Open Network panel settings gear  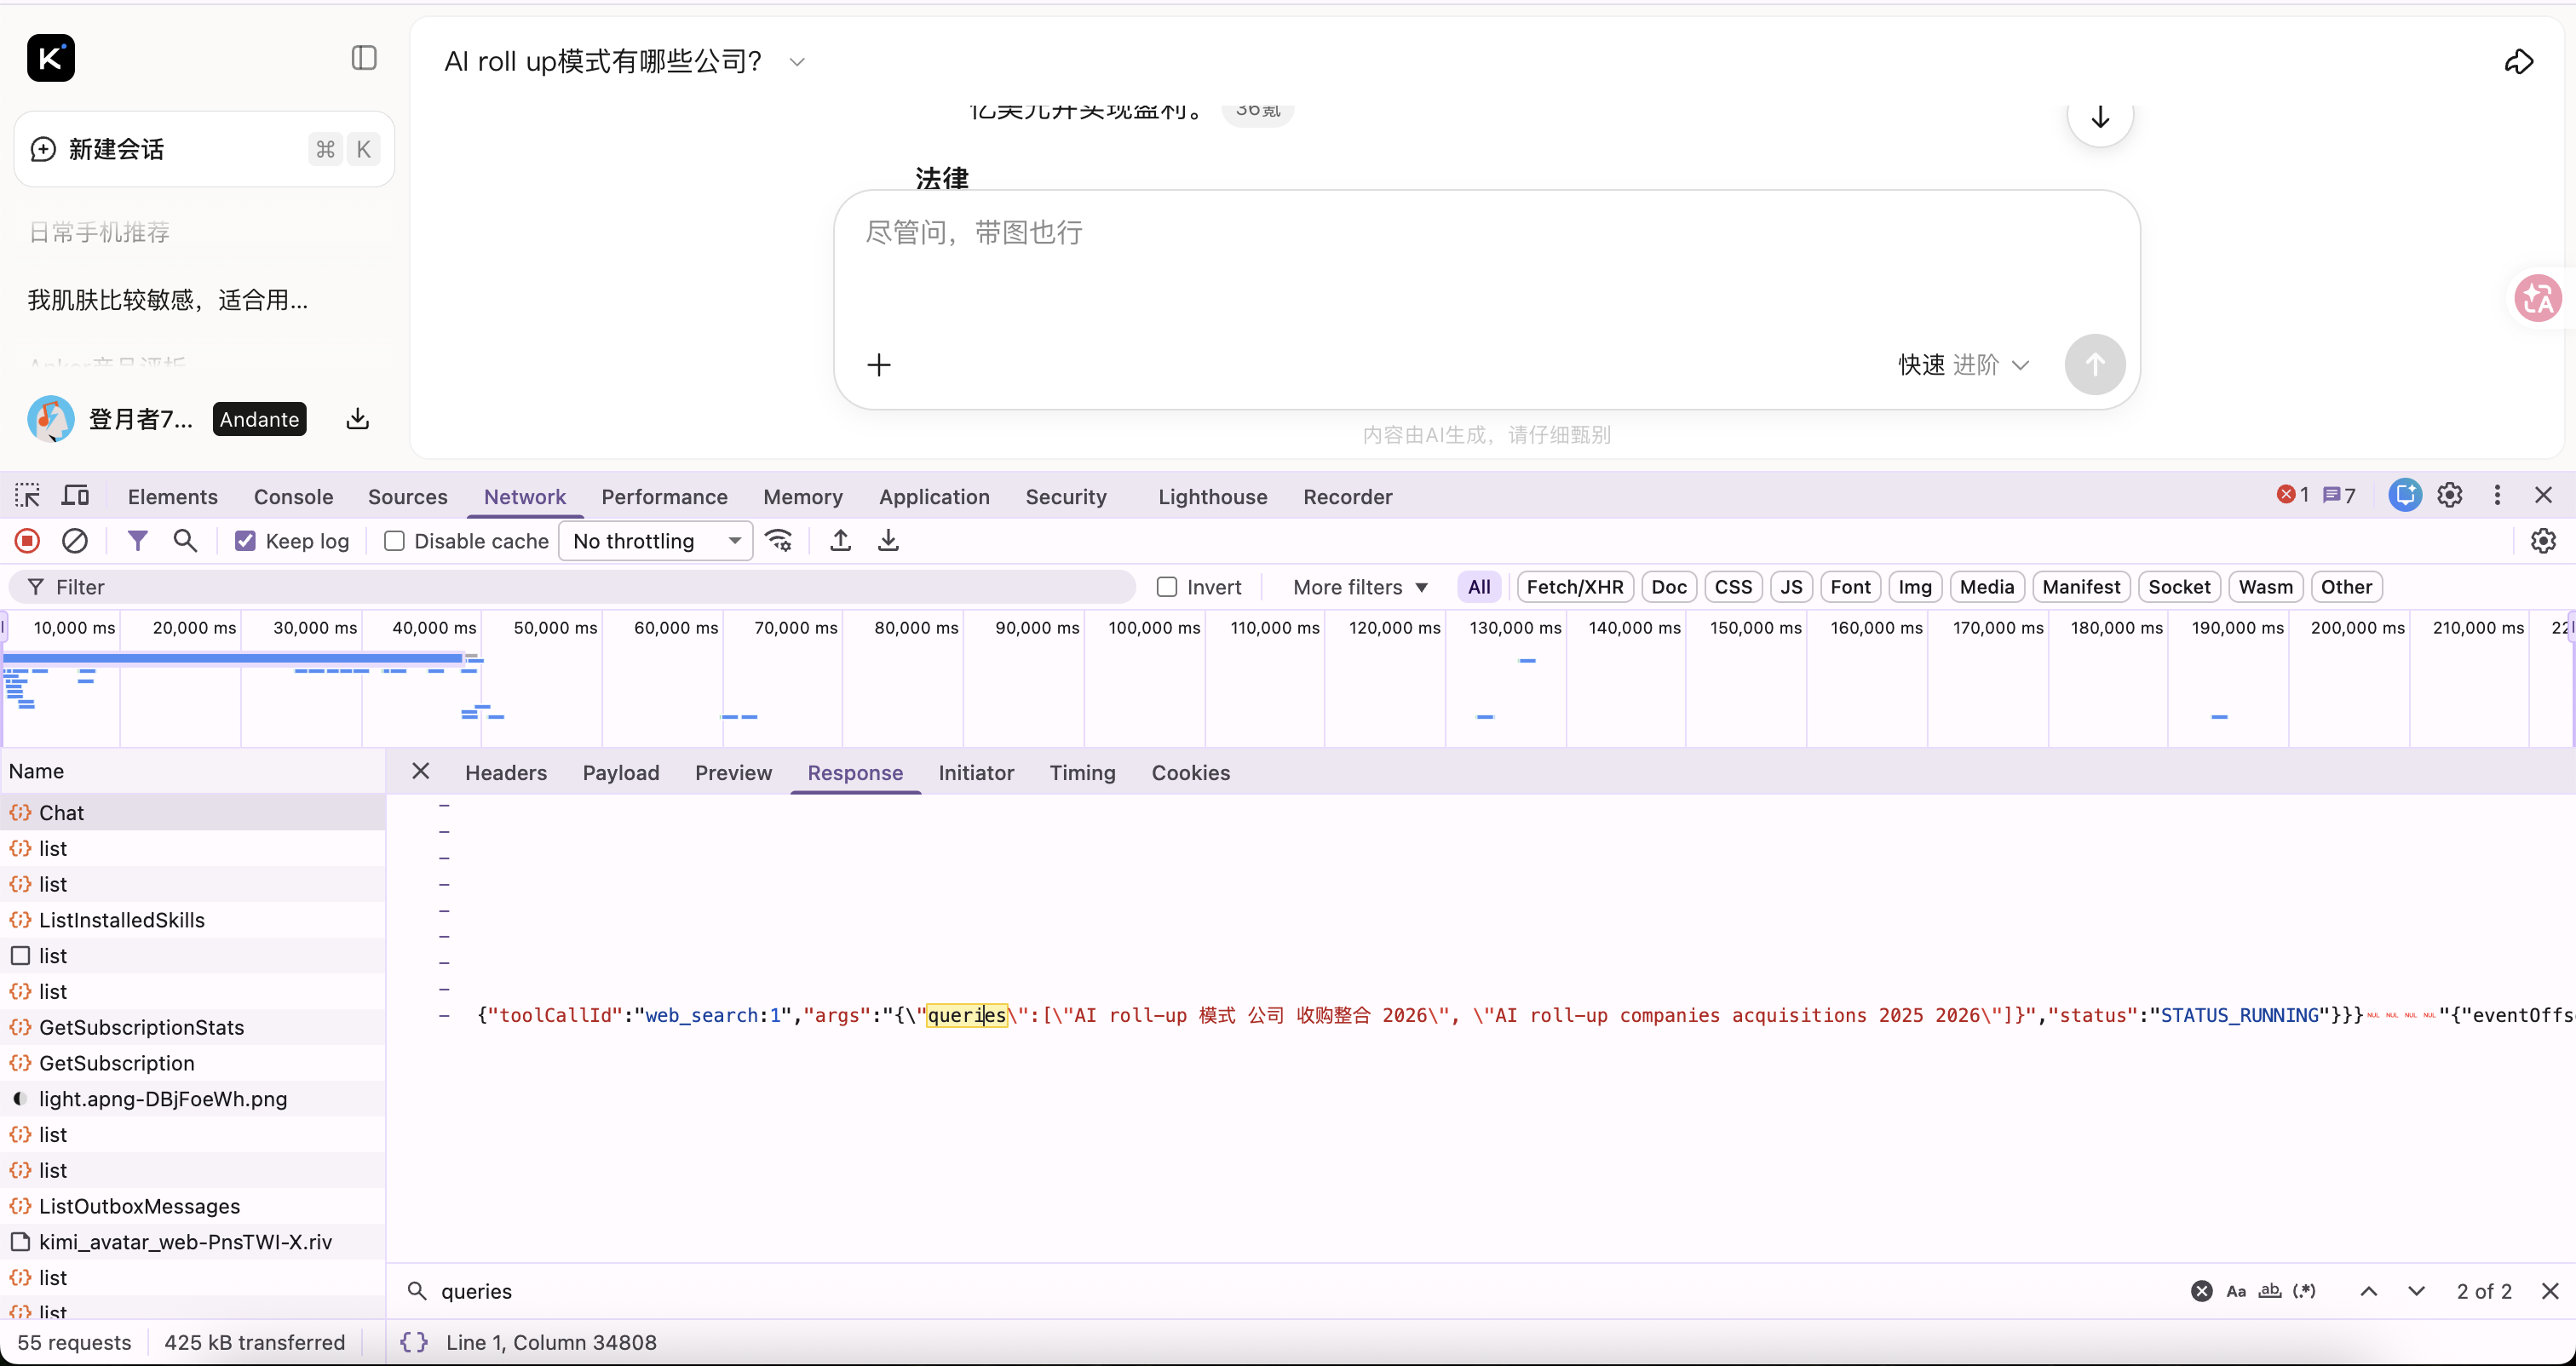tap(2543, 541)
